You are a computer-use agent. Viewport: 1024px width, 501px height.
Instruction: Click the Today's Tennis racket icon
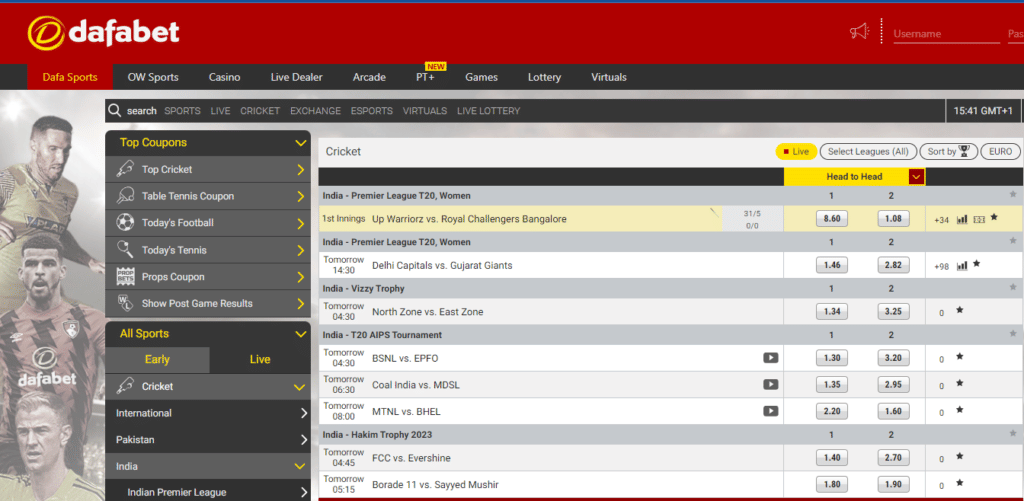coord(125,250)
